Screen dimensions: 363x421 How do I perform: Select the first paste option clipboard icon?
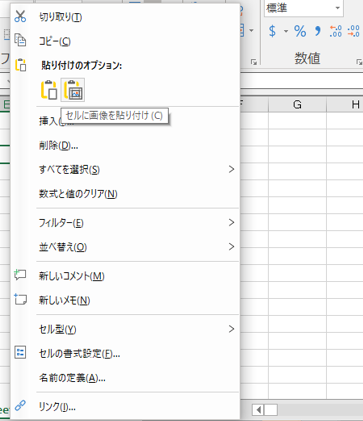[x=49, y=90]
